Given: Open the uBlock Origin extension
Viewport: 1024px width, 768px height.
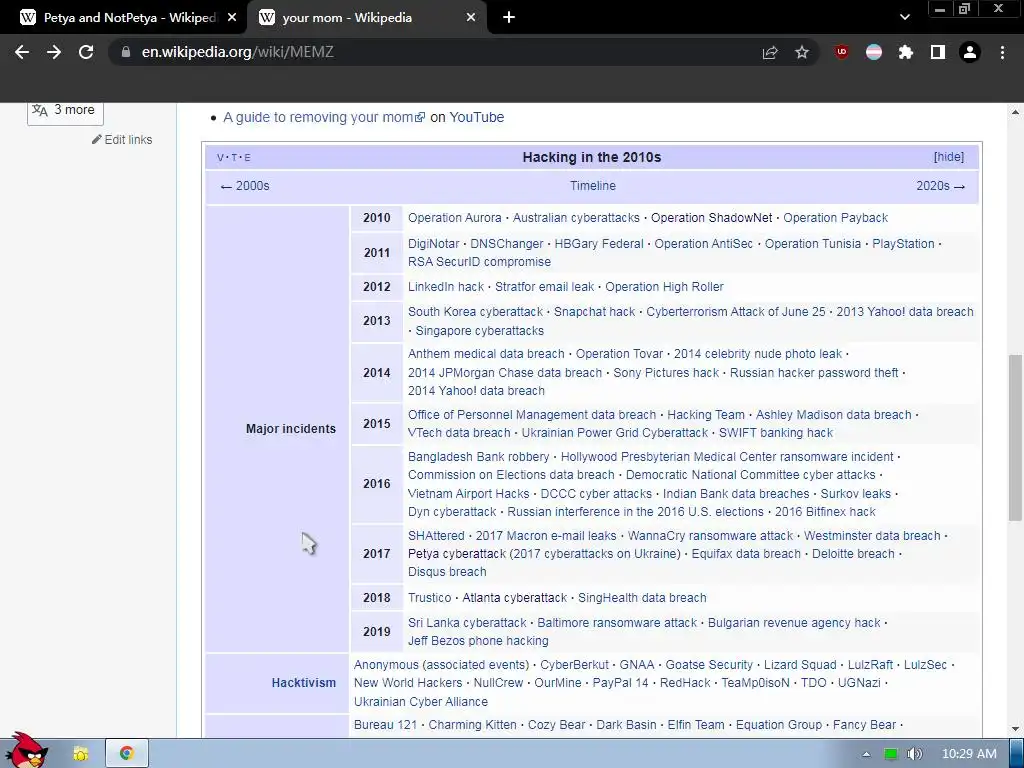Looking at the screenshot, I should point(842,52).
